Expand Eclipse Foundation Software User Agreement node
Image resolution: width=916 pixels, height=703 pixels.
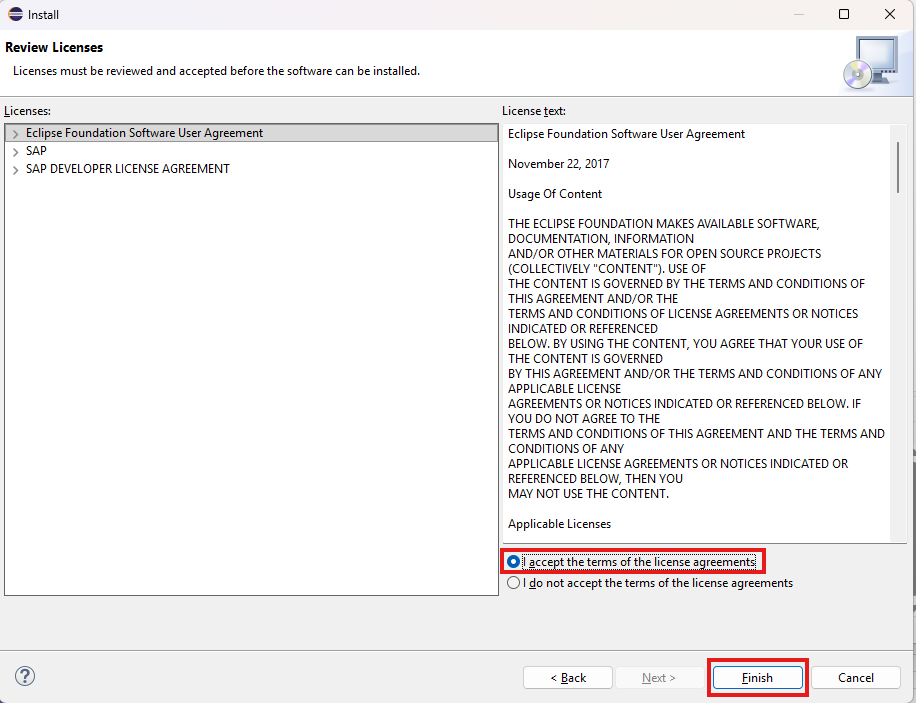pyautogui.click(x=15, y=134)
